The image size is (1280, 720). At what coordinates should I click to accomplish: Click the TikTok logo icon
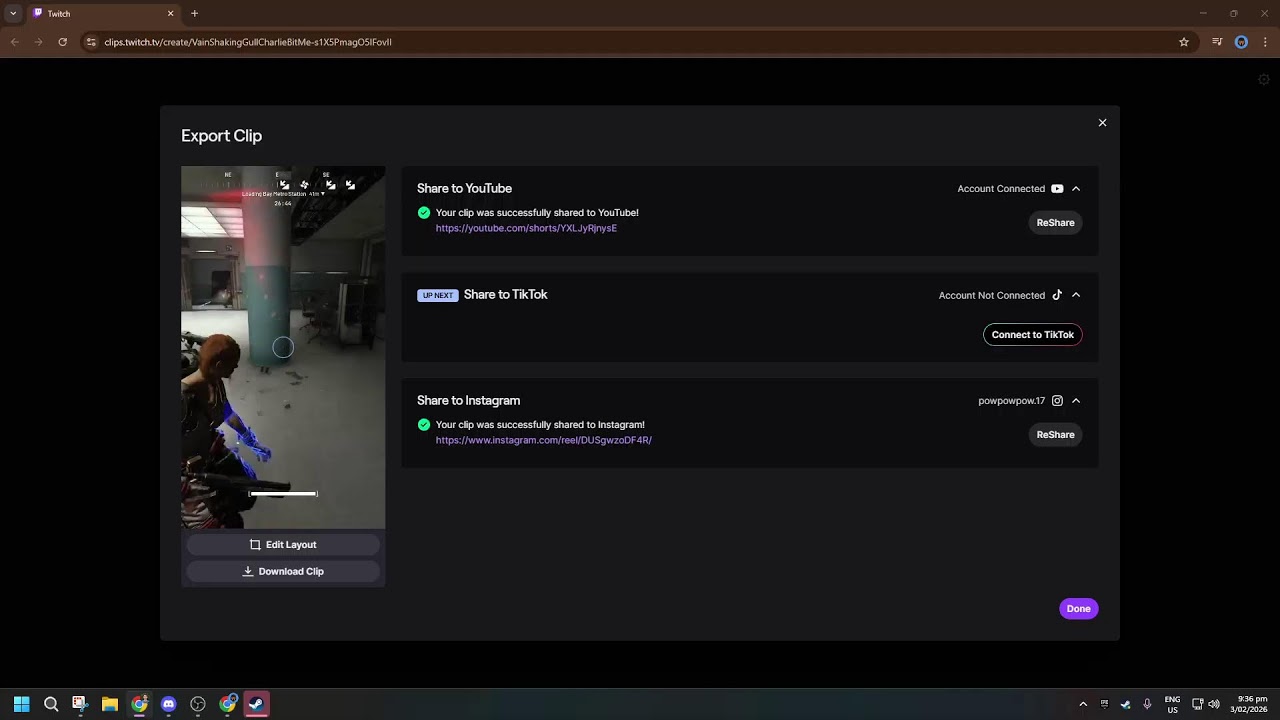[1057, 295]
